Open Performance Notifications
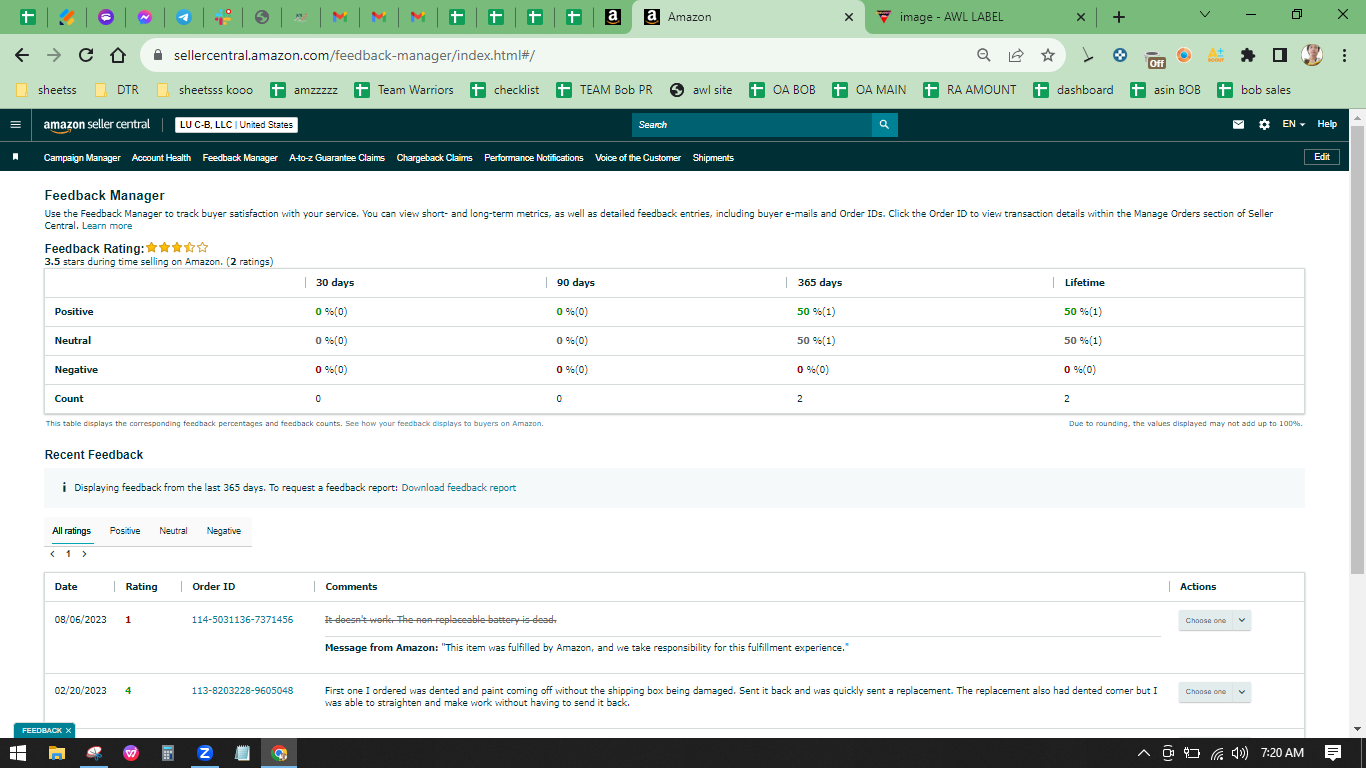Viewport: 1366px width, 768px height. (534, 158)
